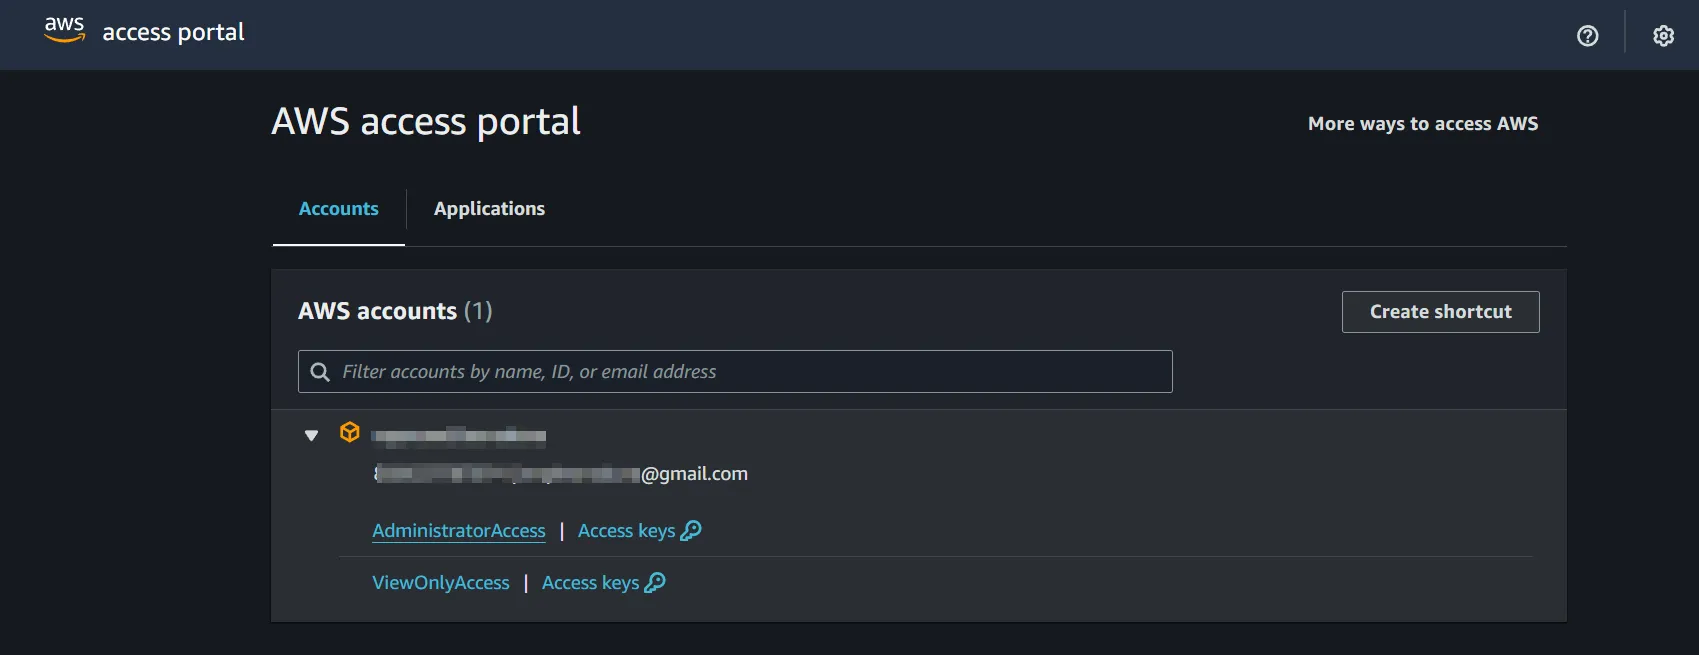Viewport: 1699px width, 655px height.
Task: Open the help question mark icon
Action: click(1587, 36)
